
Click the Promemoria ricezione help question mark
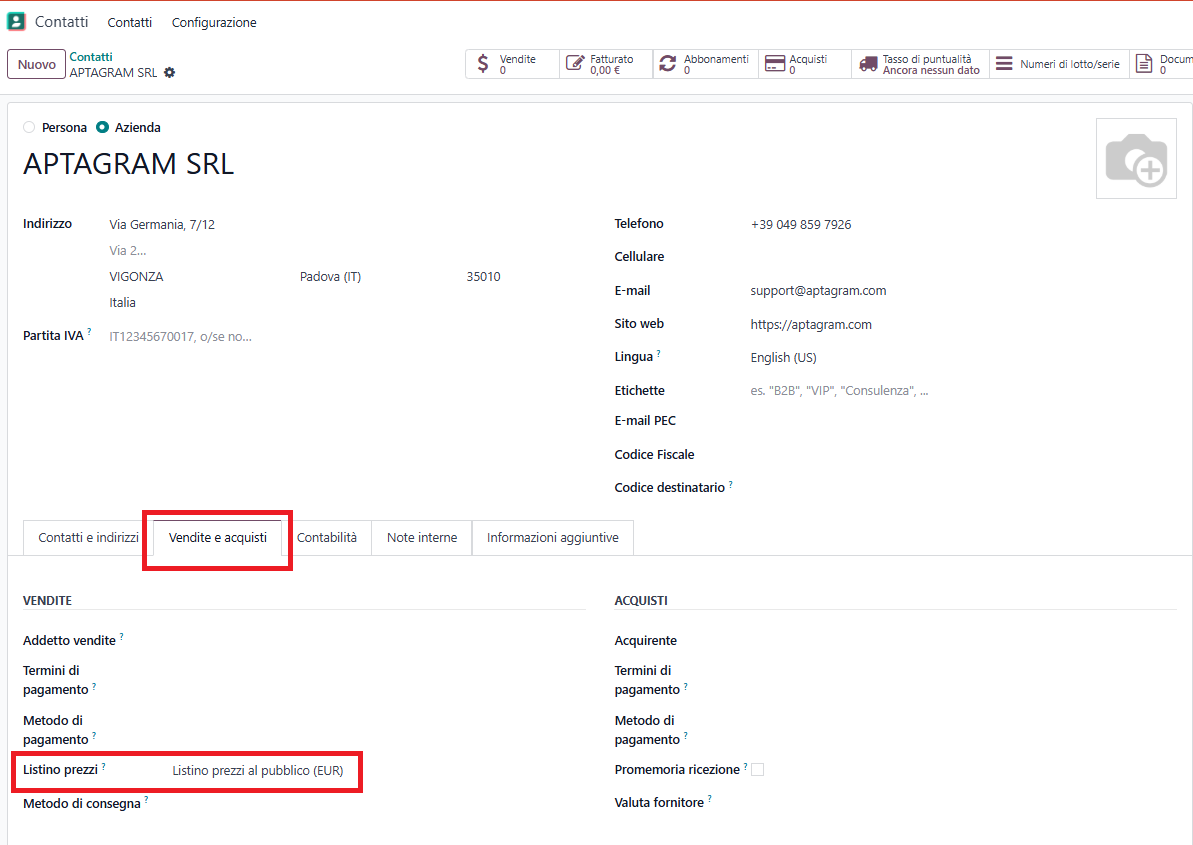click(x=745, y=766)
